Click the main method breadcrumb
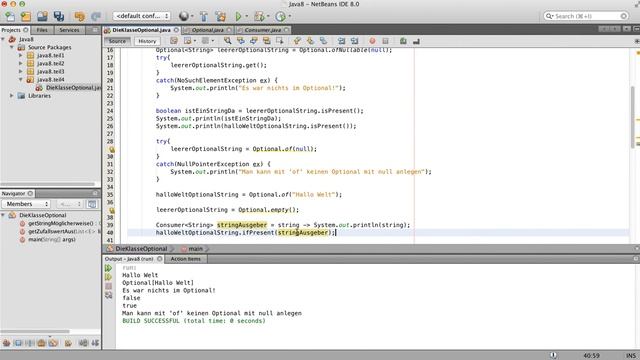Image resolution: width=640 pixels, height=360 pixels. tap(192, 249)
